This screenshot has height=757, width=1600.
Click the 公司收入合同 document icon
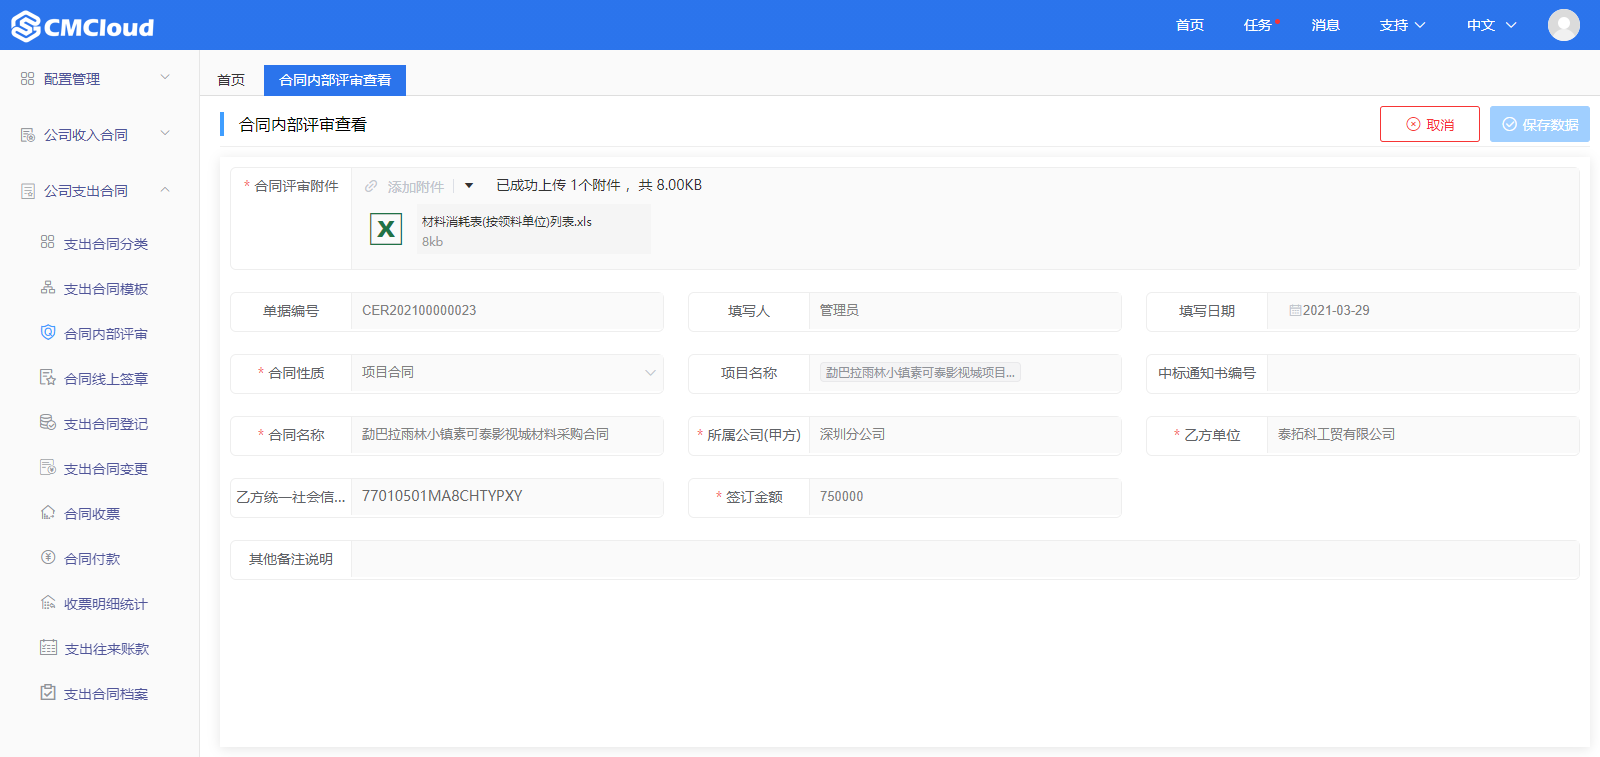pos(27,134)
